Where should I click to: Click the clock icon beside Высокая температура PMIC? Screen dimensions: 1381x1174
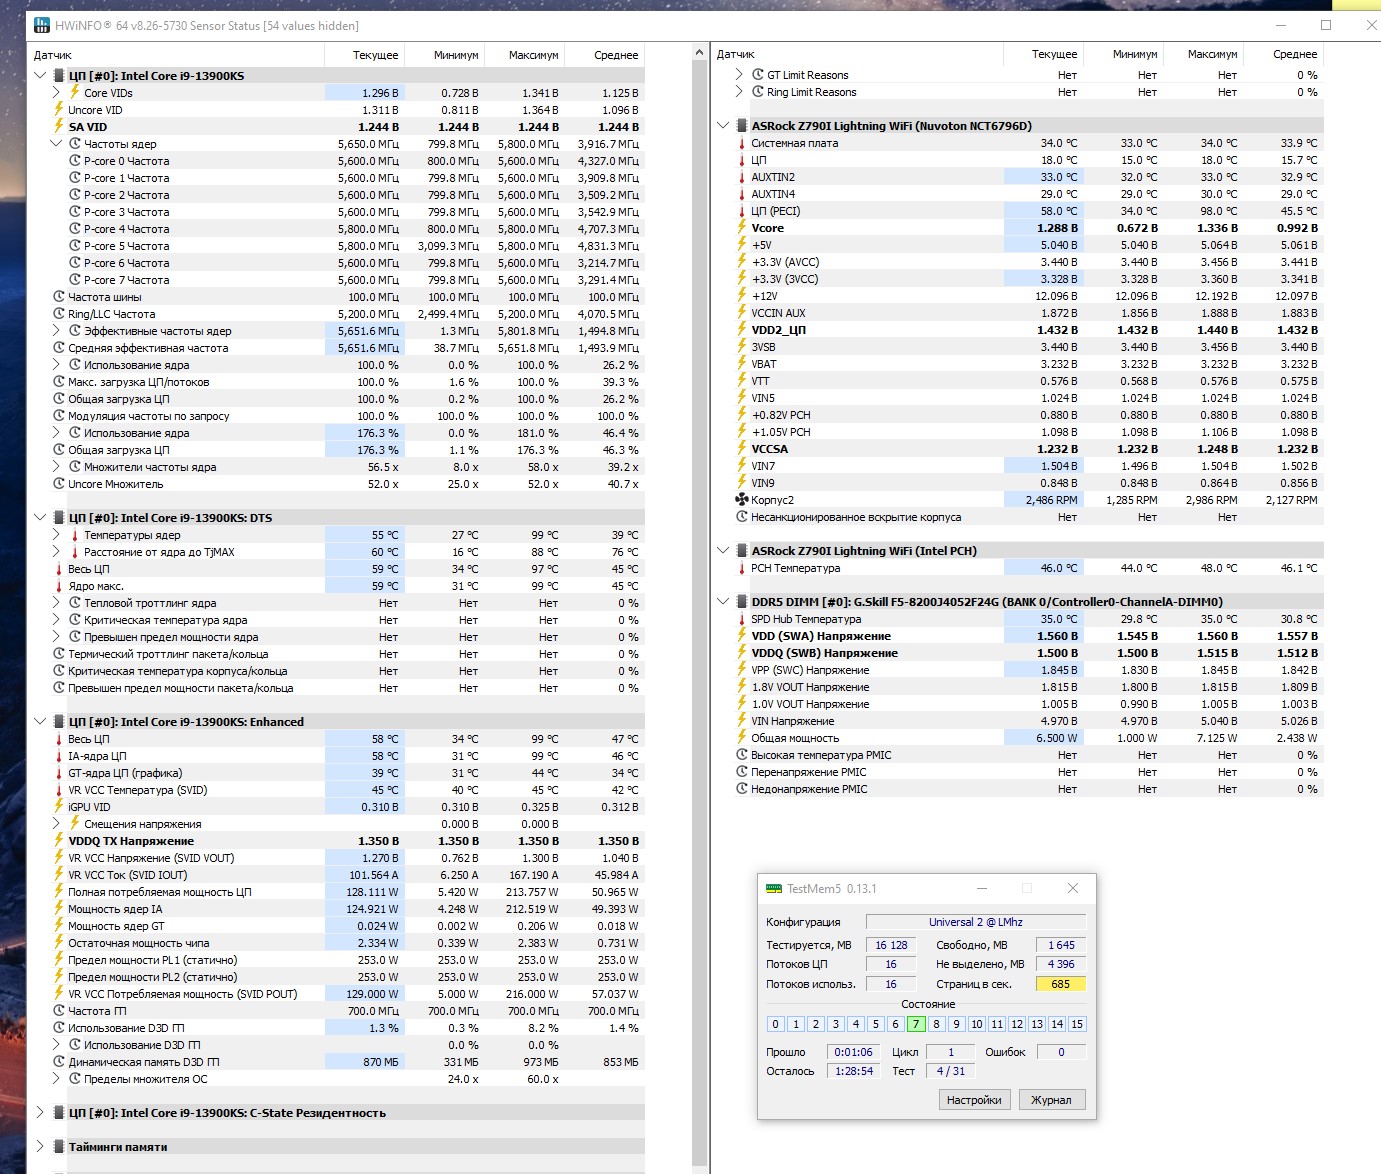pyautogui.click(x=742, y=755)
